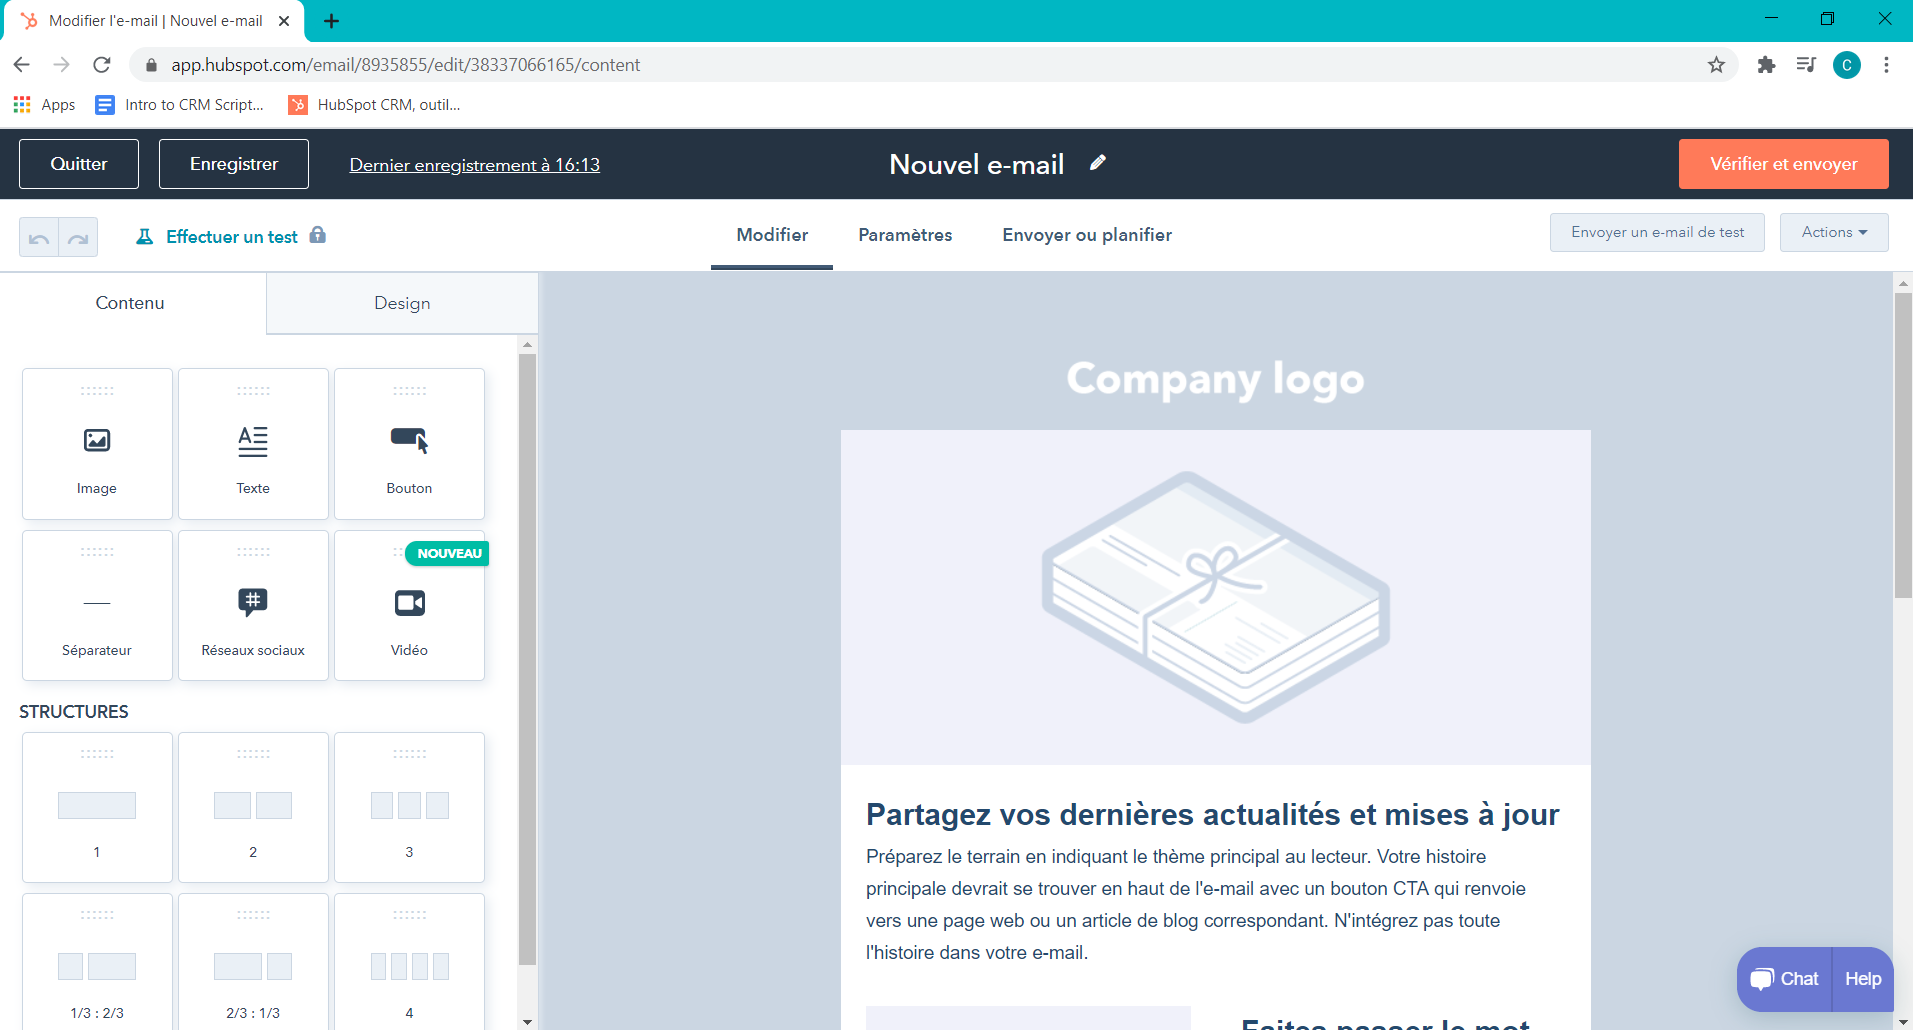Click the Séparateur module icon
Screen dimensions: 1913x1030
click(97, 603)
